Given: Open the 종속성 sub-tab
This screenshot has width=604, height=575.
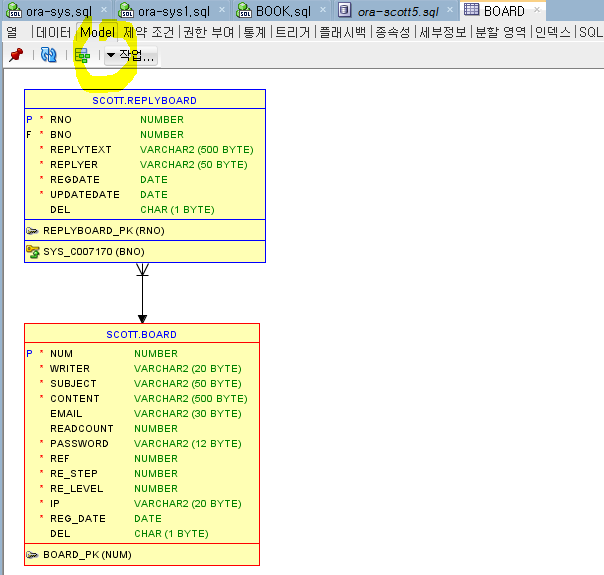Looking at the screenshot, I should (393, 32).
